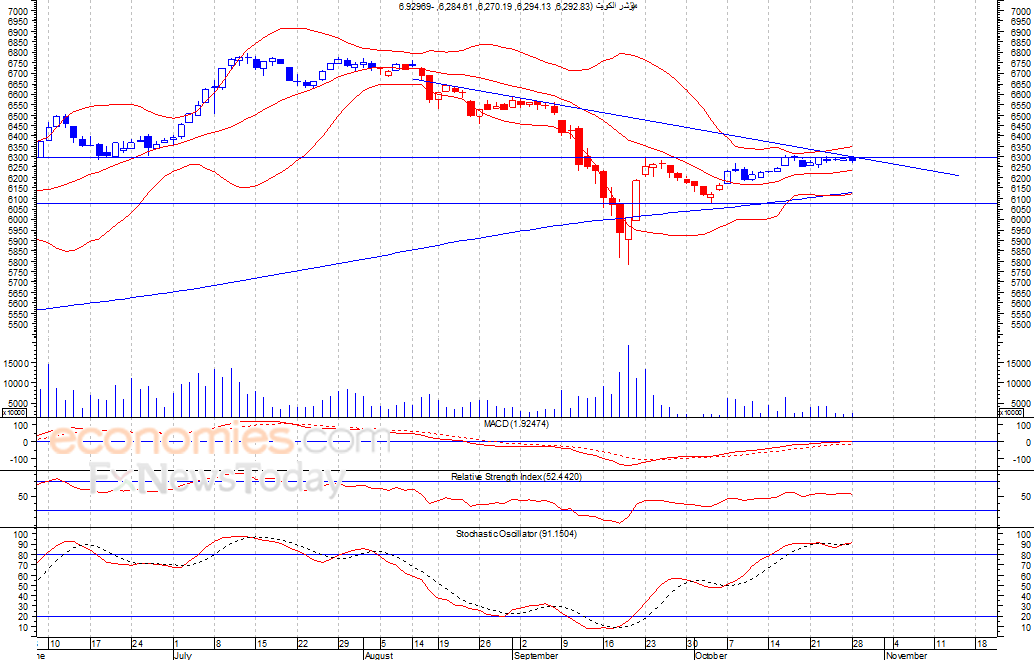Click the August month label on time axis
The width and height of the screenshot is (1034, 660).
click(x=379, y=655)
